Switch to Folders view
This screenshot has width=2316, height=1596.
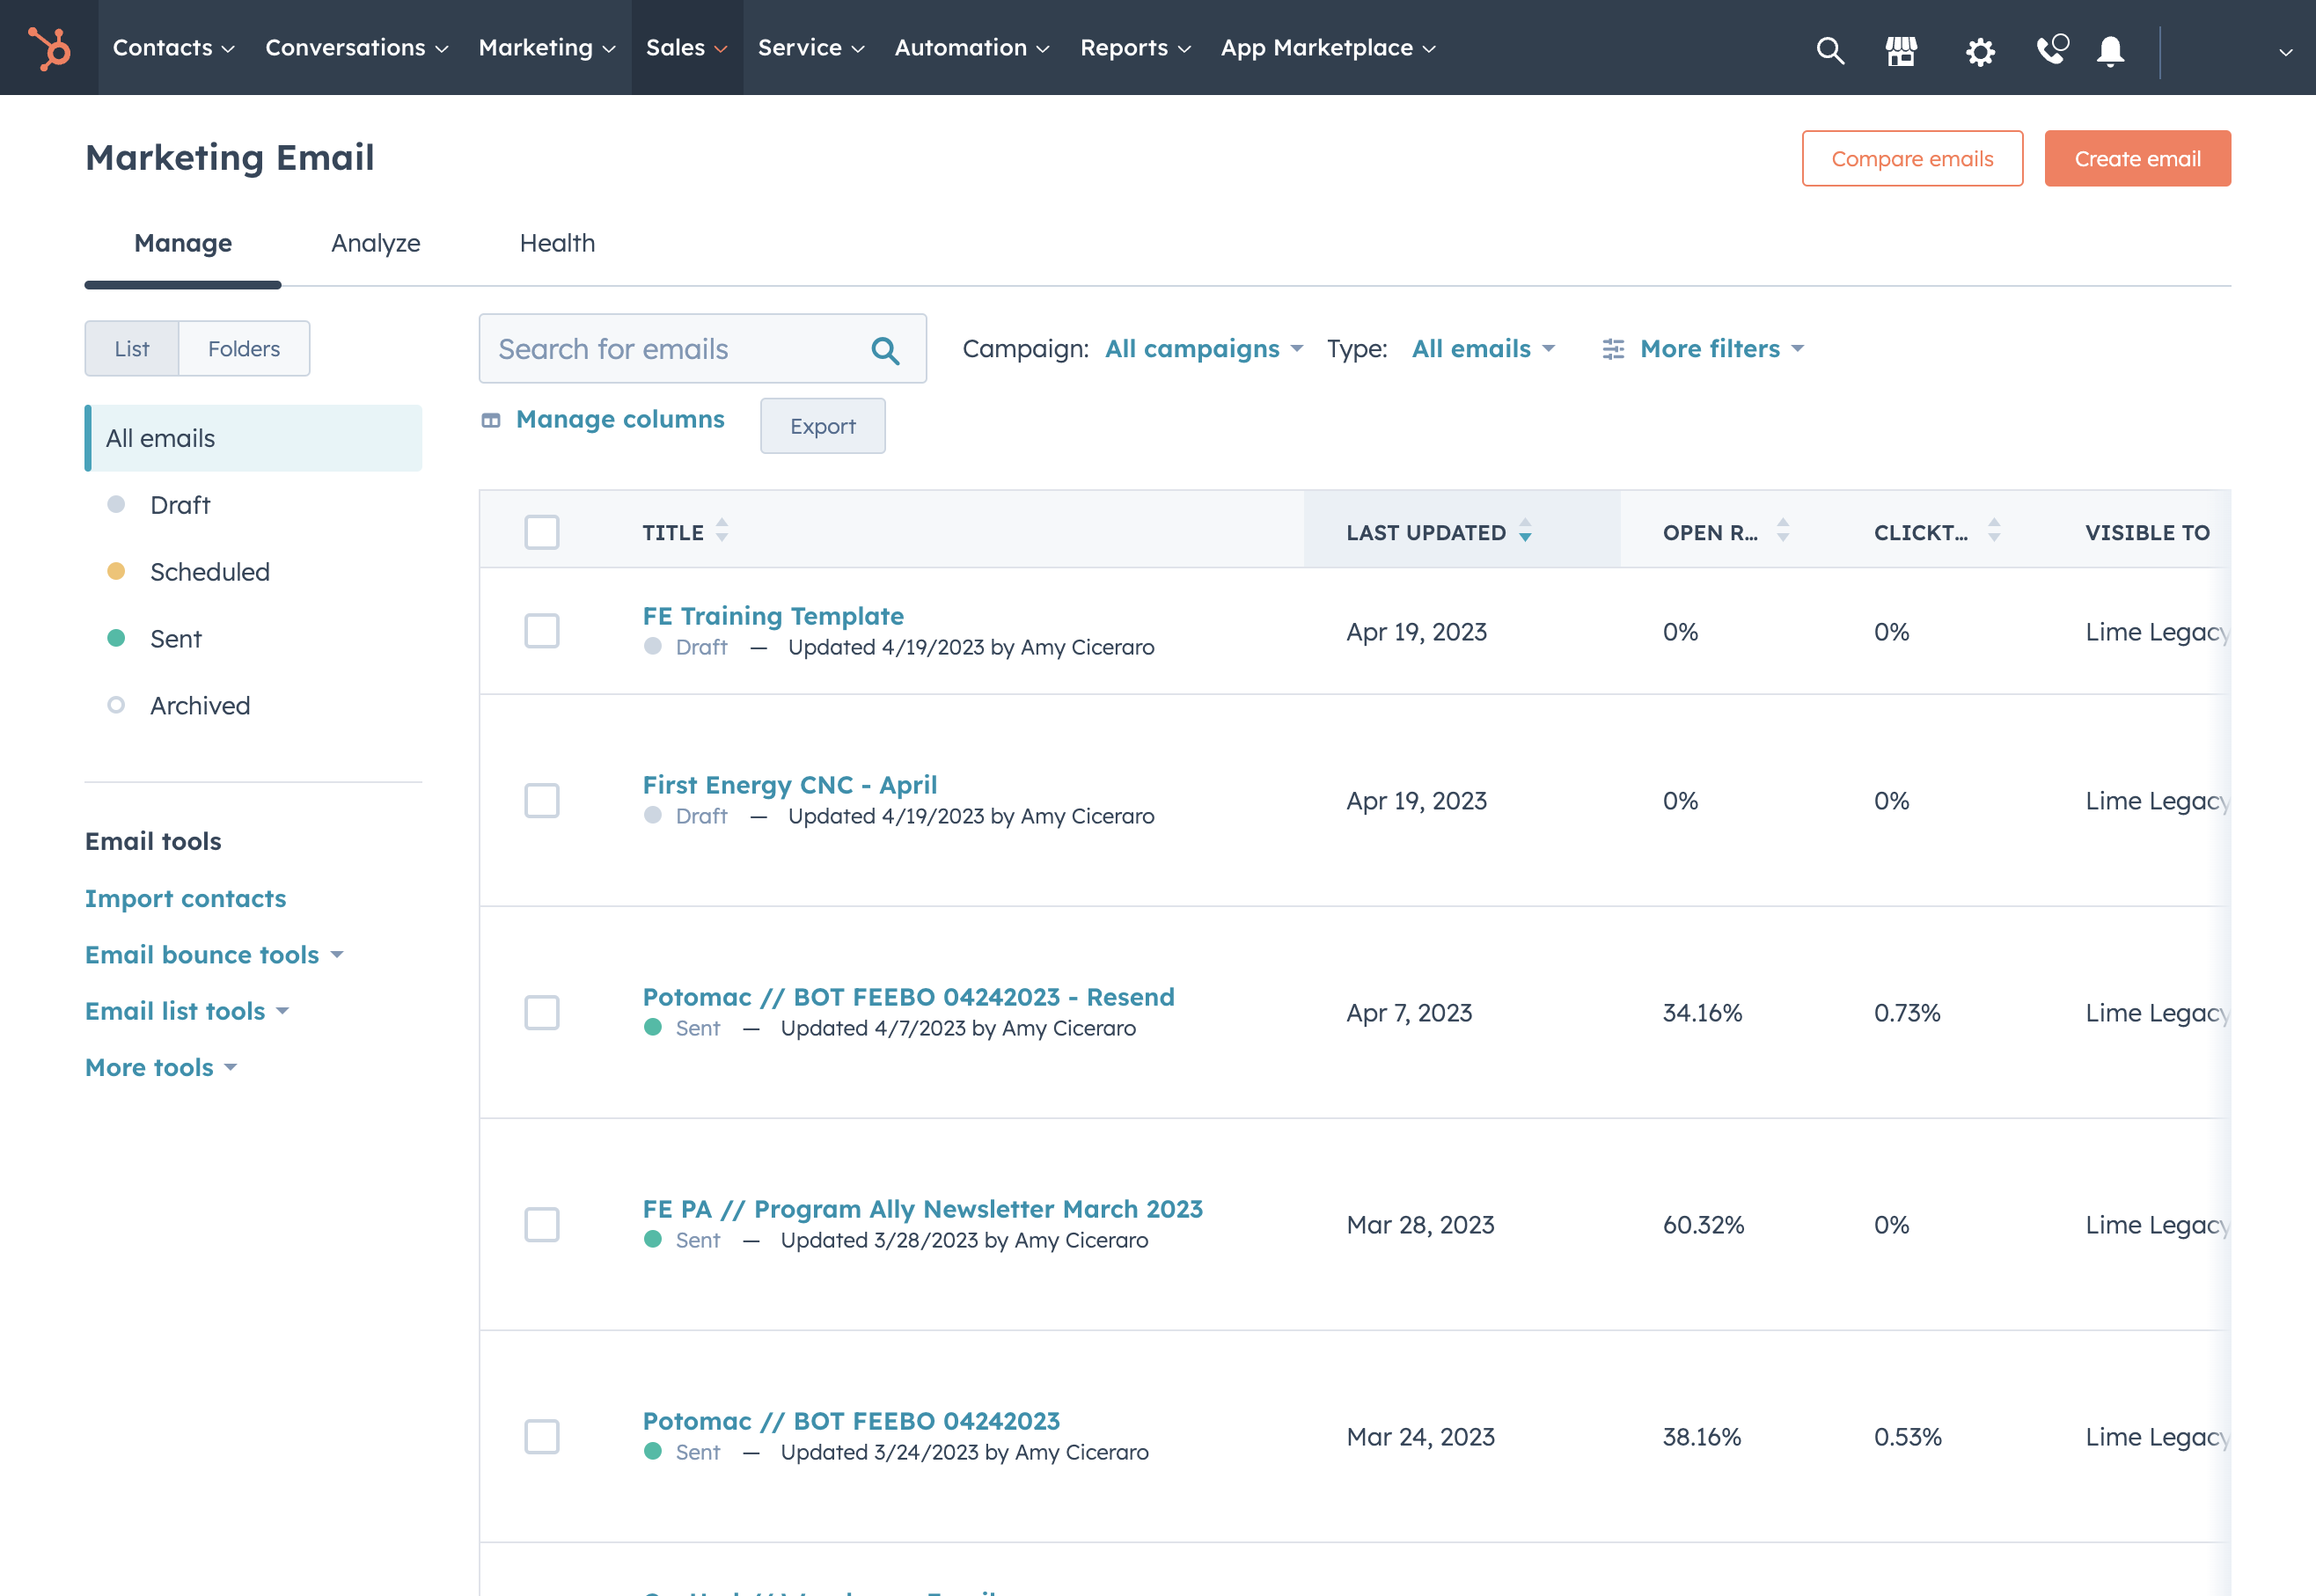pyautogui.click(x=244, y=349)
